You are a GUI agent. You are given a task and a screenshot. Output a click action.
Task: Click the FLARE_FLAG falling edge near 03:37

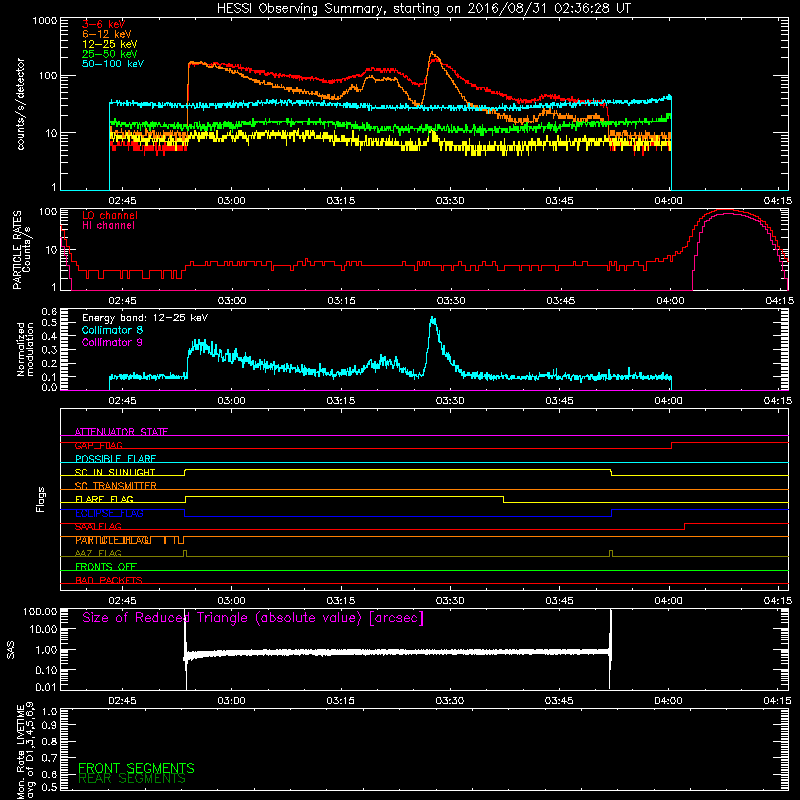point(504,499)
